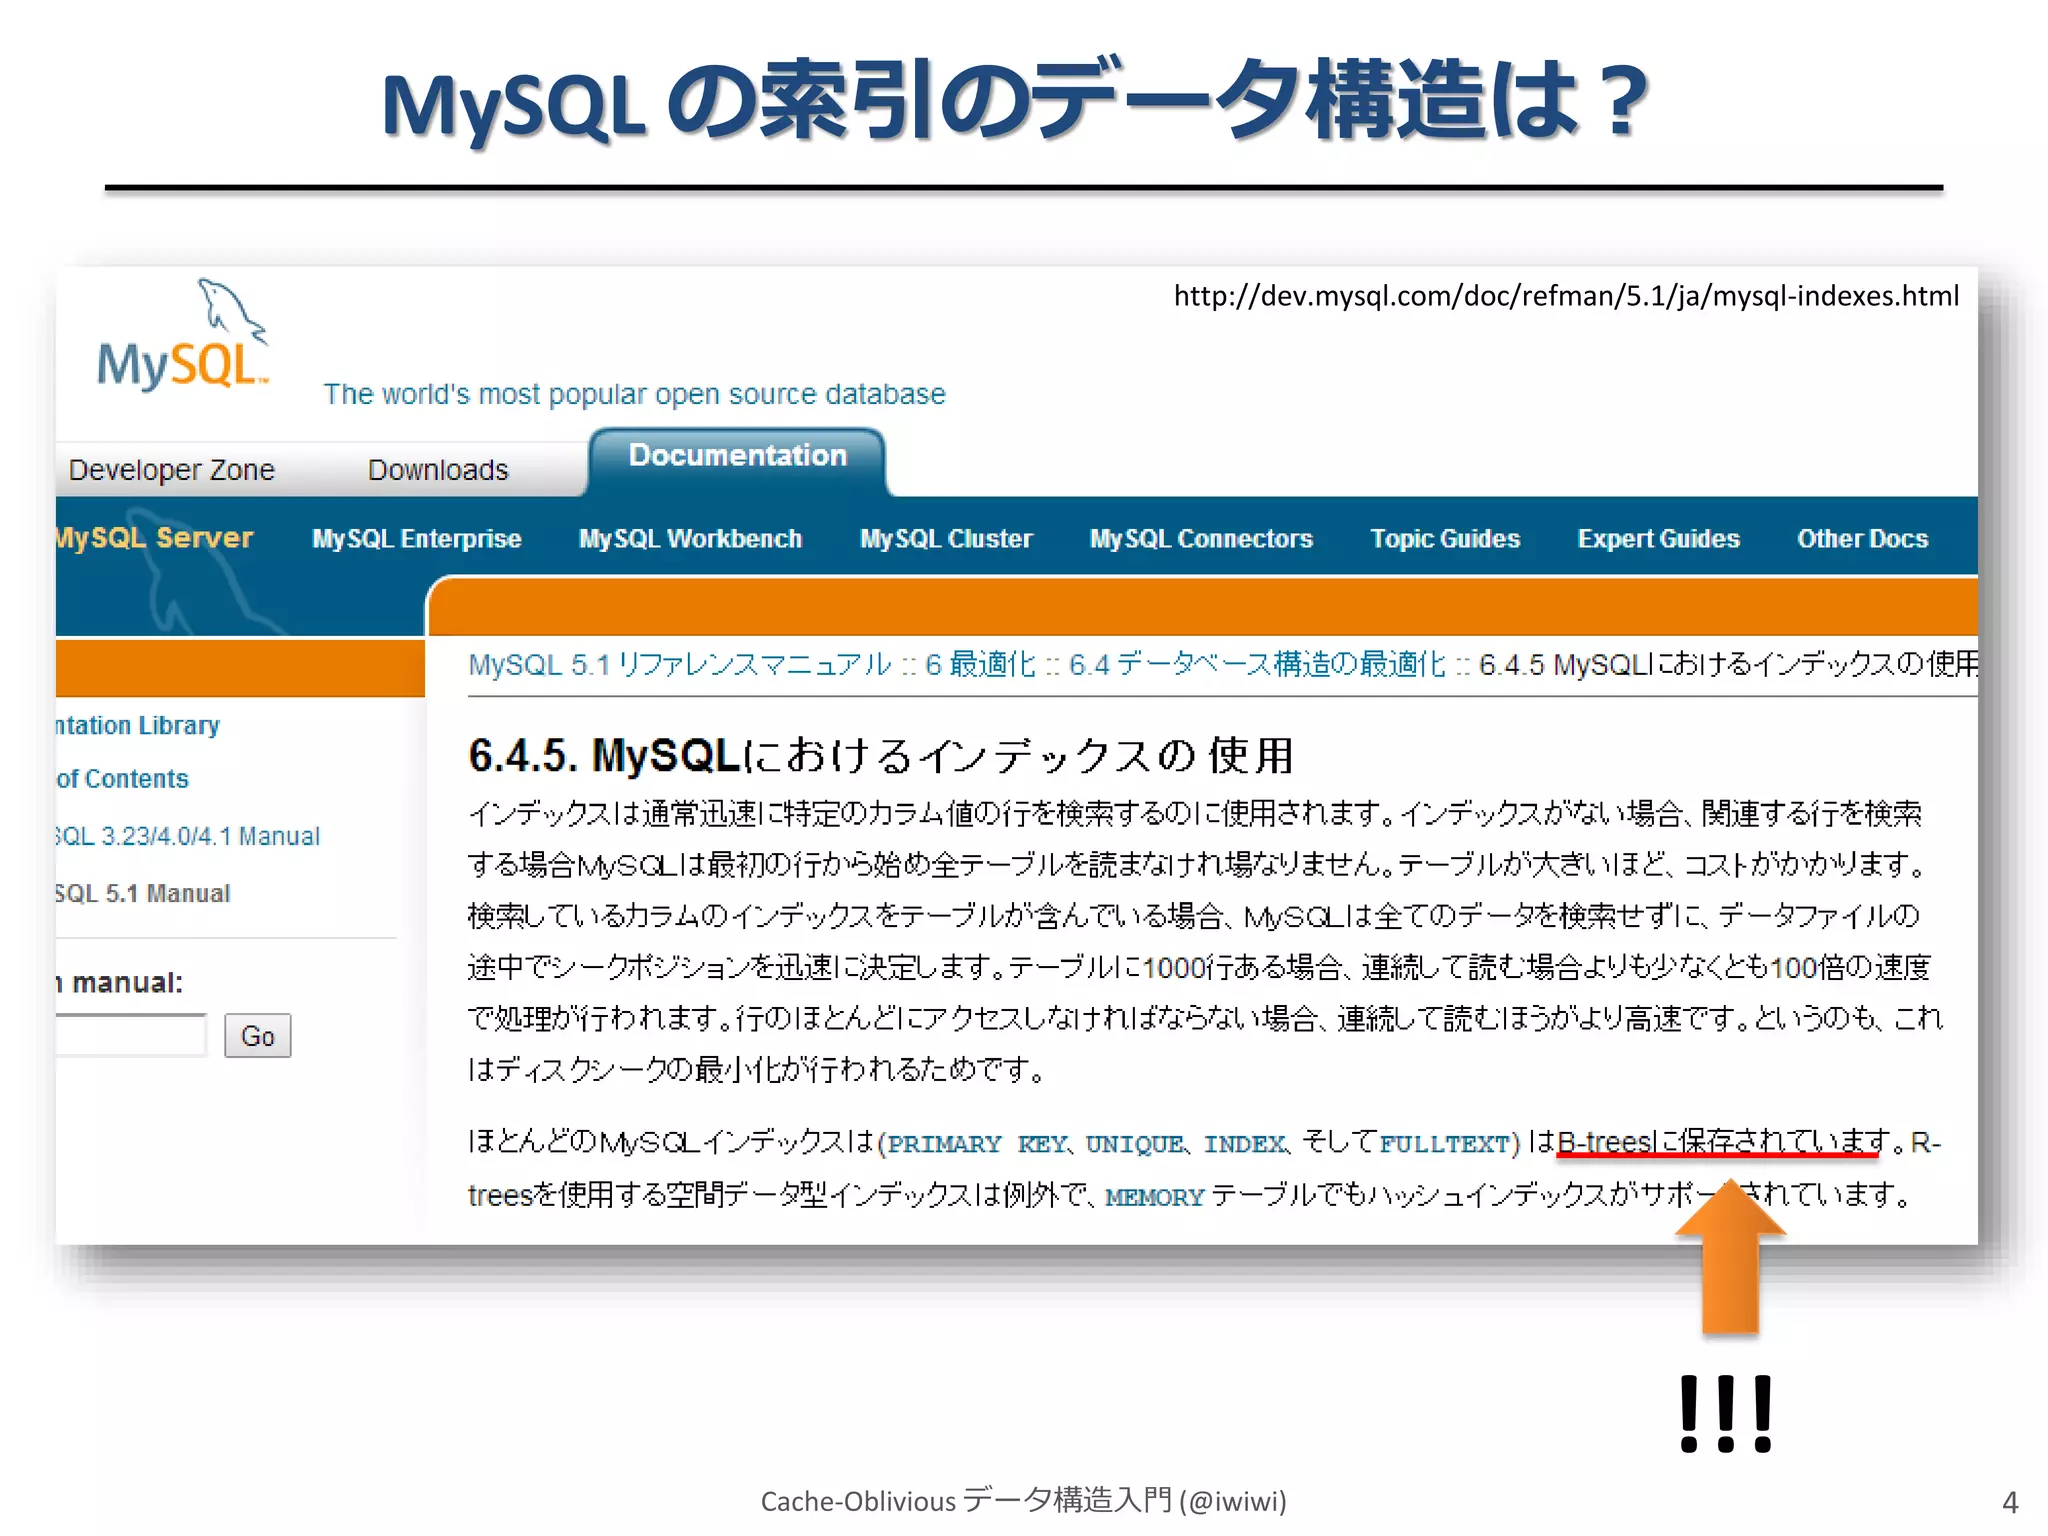The width and height of the screenshot is (2048, 1536).
Task: Click the manual search input field
Action: [x=131, y=1036]
